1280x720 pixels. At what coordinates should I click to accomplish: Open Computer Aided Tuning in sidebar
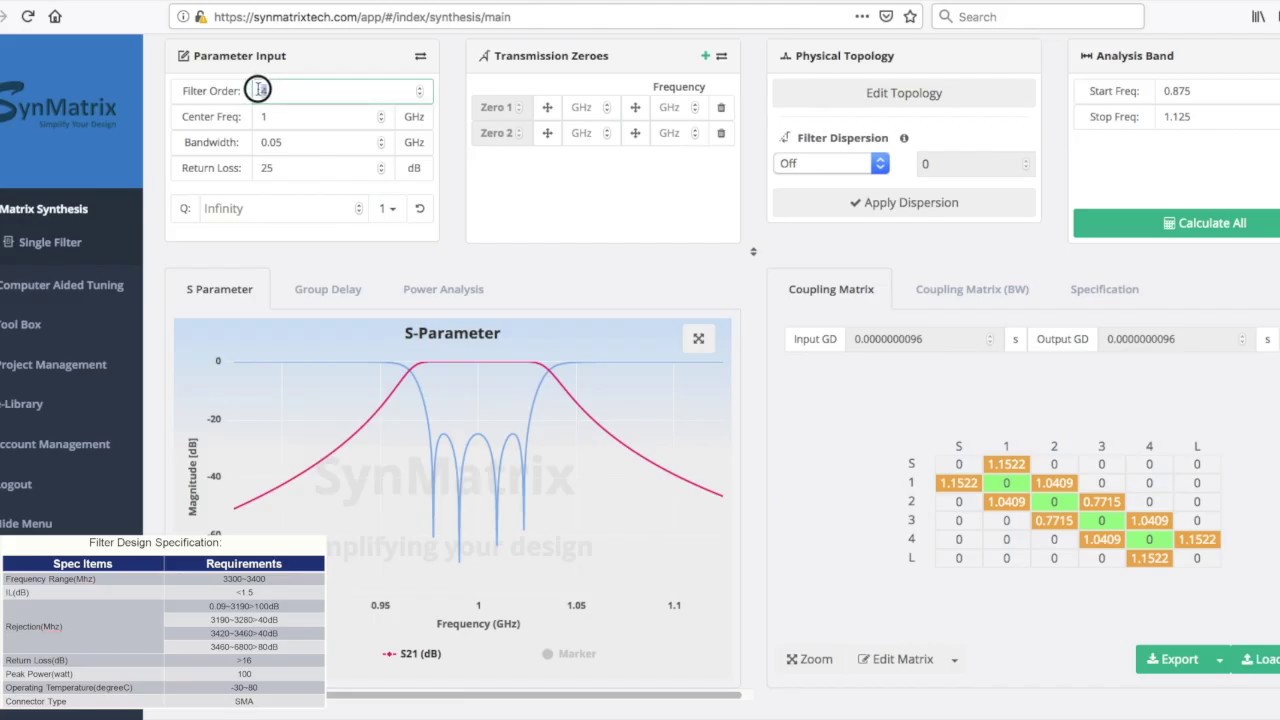coord(61,285)
